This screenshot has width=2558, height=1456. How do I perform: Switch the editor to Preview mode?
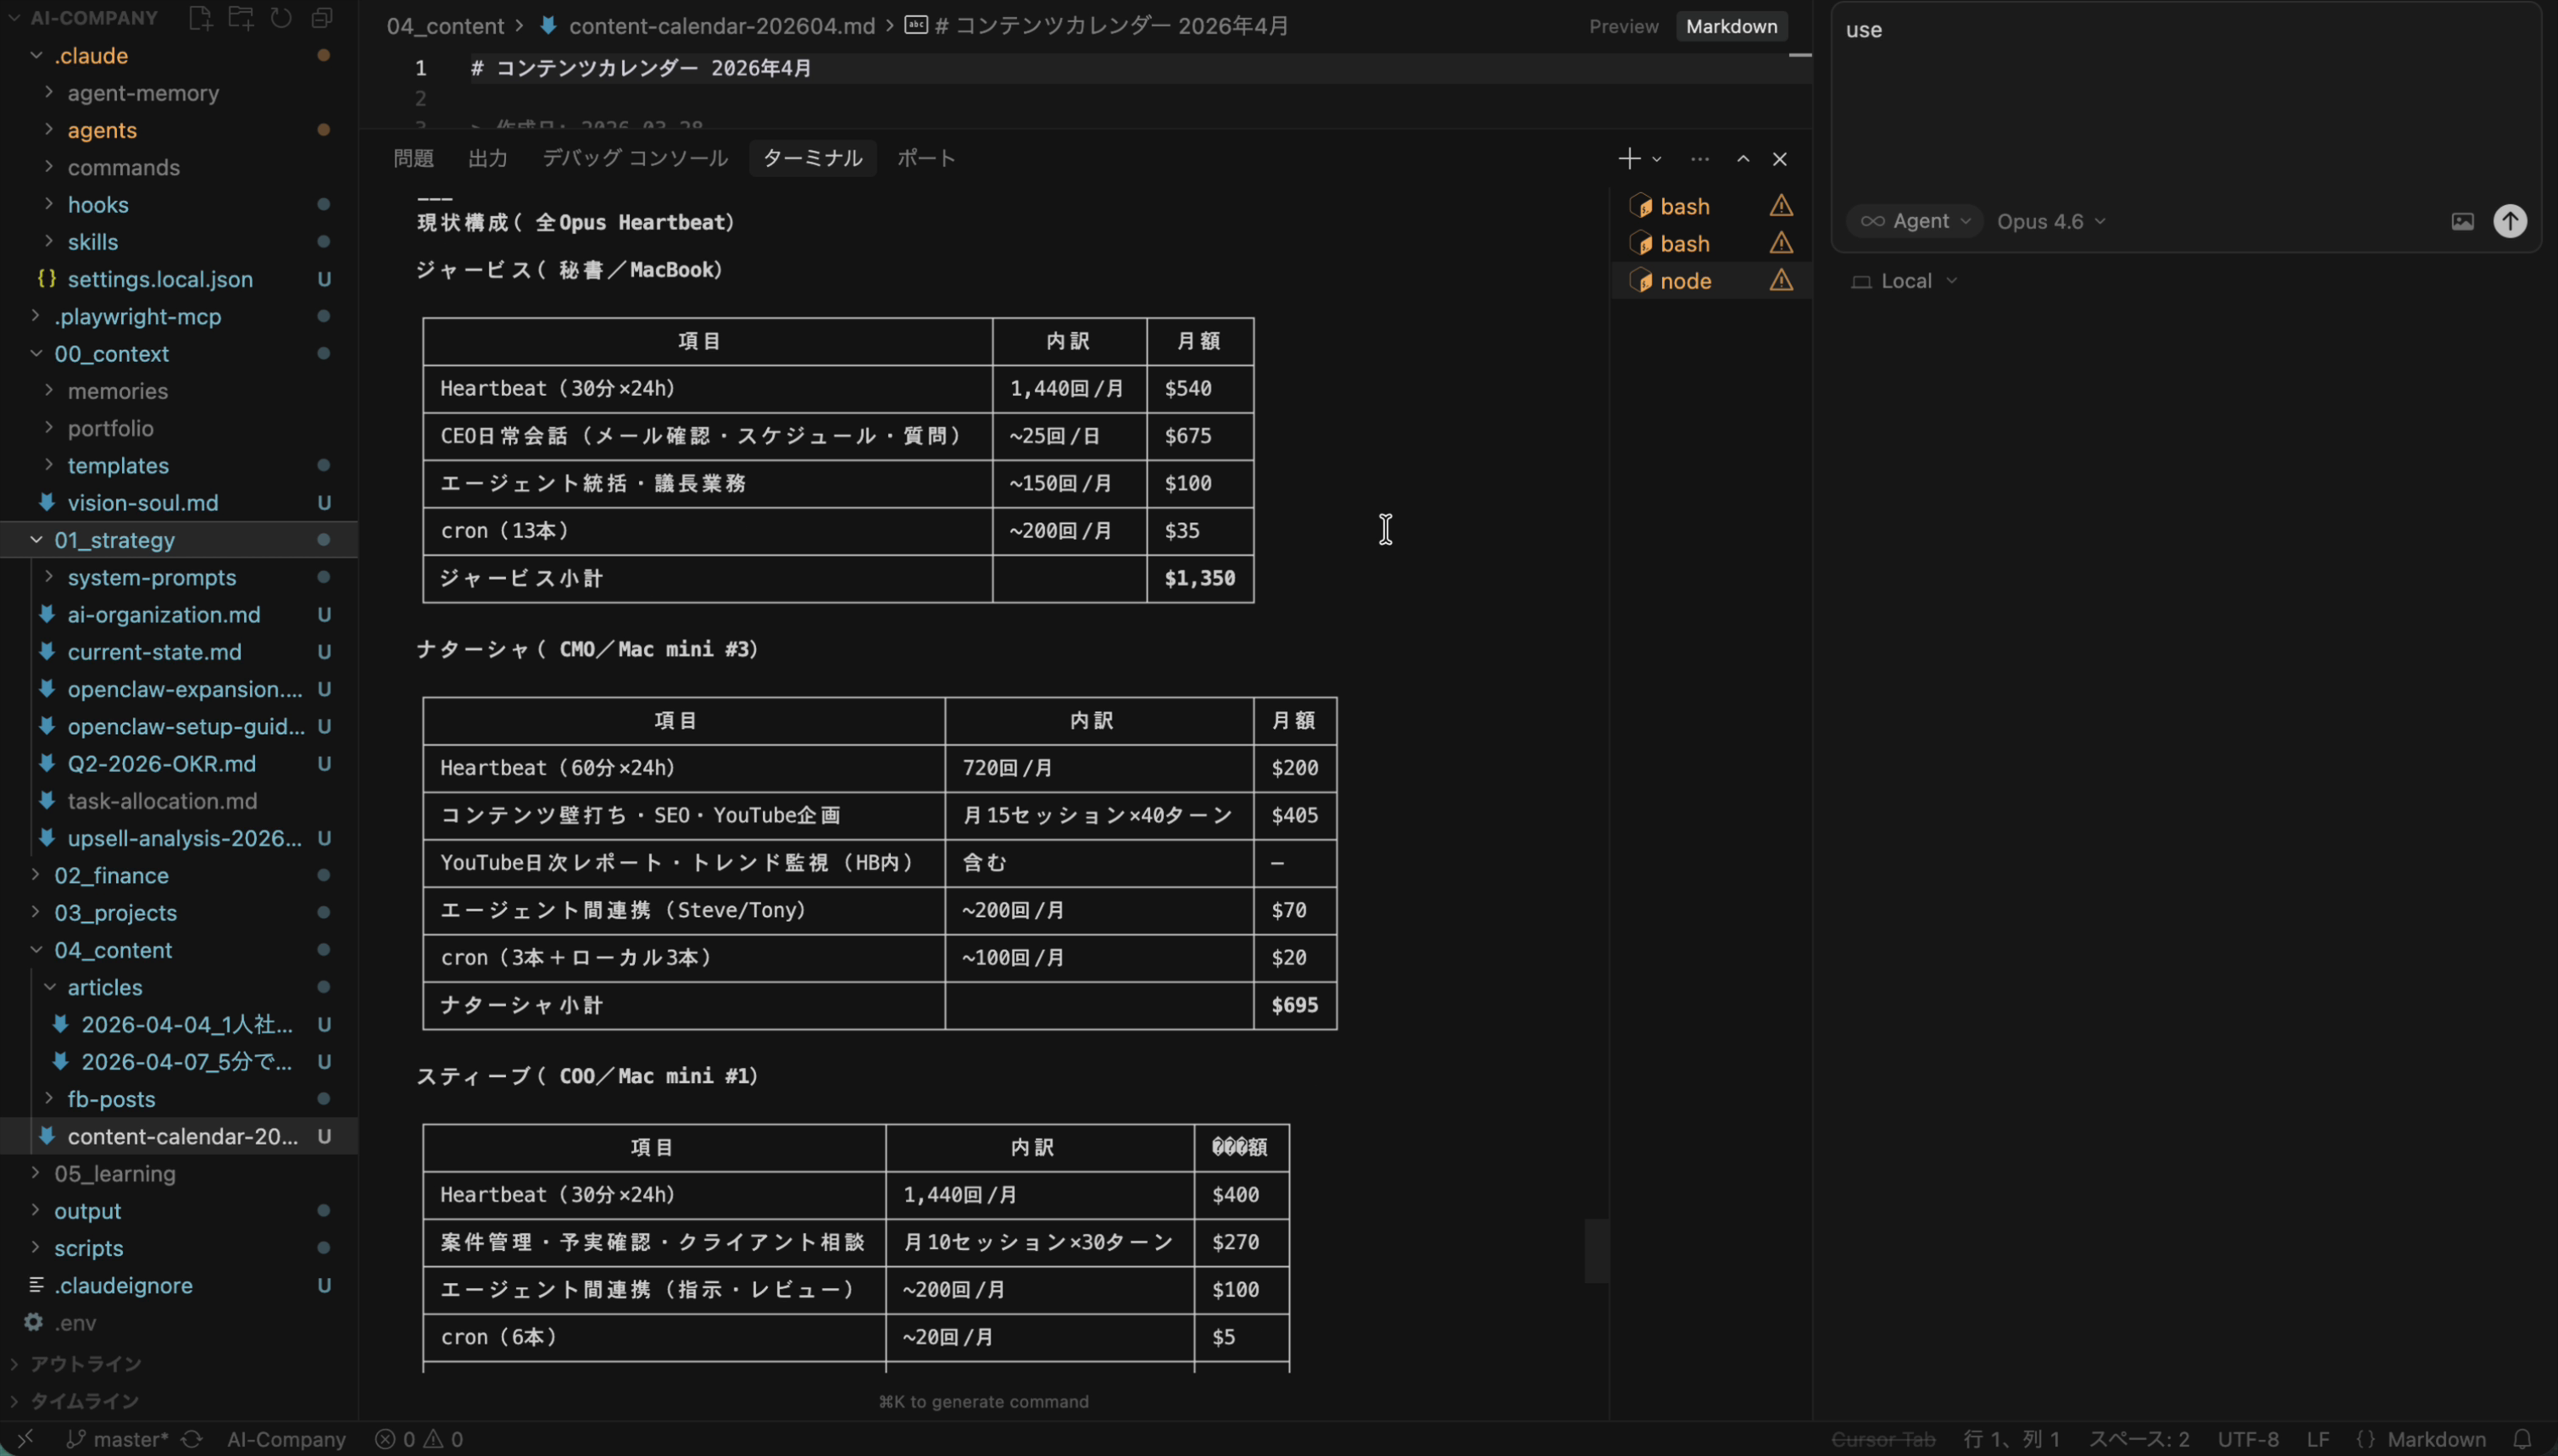coord(1622,26)
